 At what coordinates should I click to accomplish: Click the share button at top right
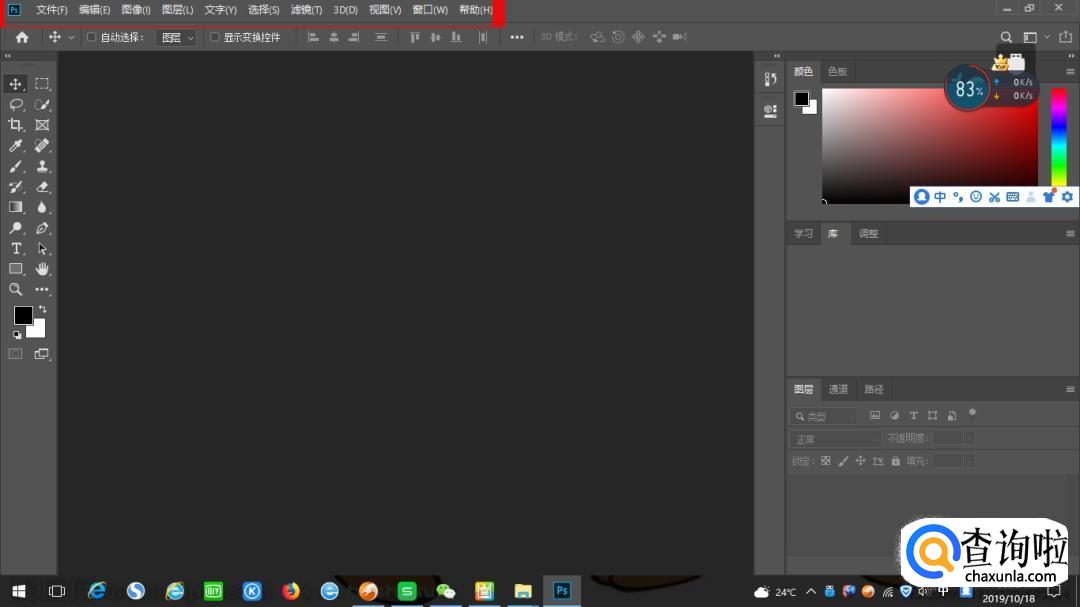[x=1065, y=37]
